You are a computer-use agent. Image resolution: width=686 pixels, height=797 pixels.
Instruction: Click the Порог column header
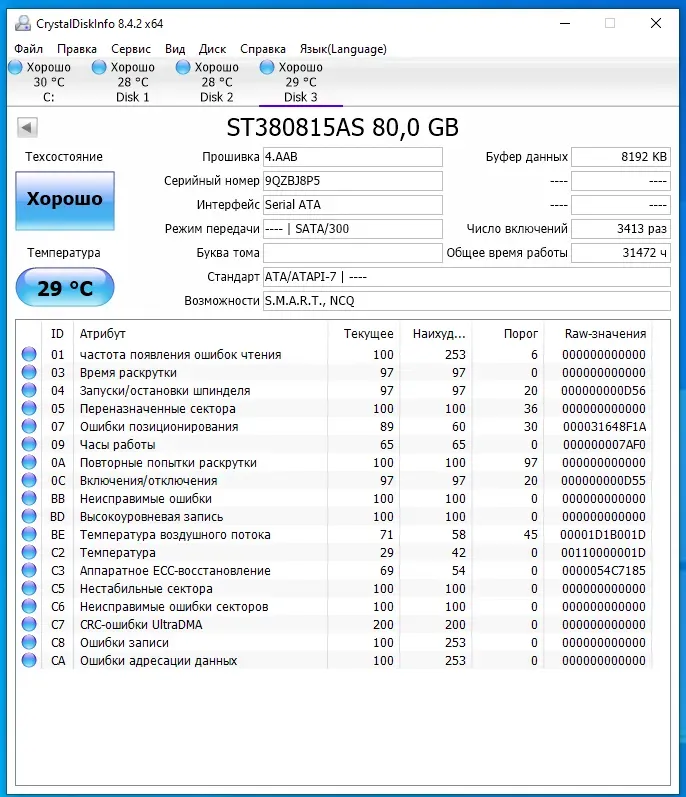[x=508, y=333]
